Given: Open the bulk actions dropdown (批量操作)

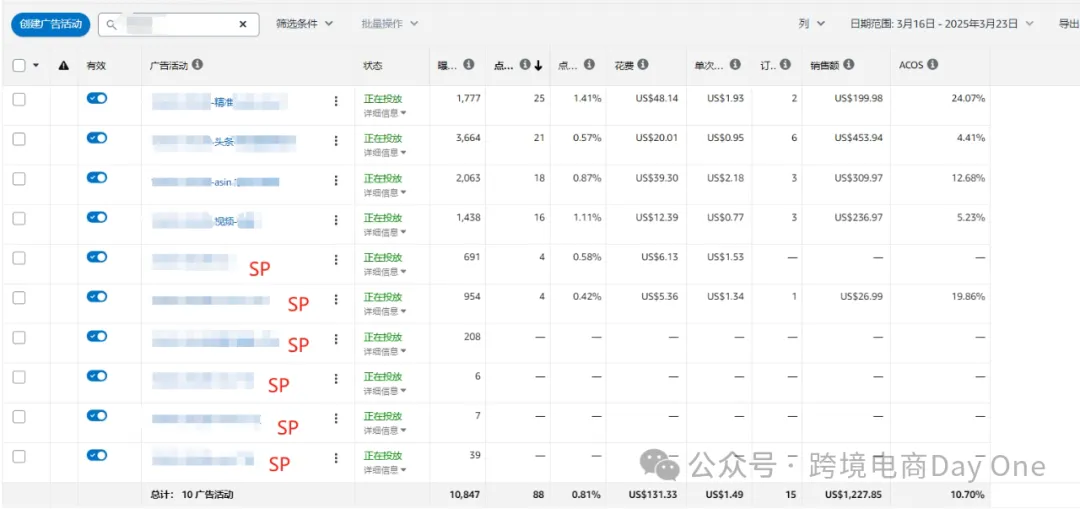Looking at the screenshot, I should pos(390,23).
